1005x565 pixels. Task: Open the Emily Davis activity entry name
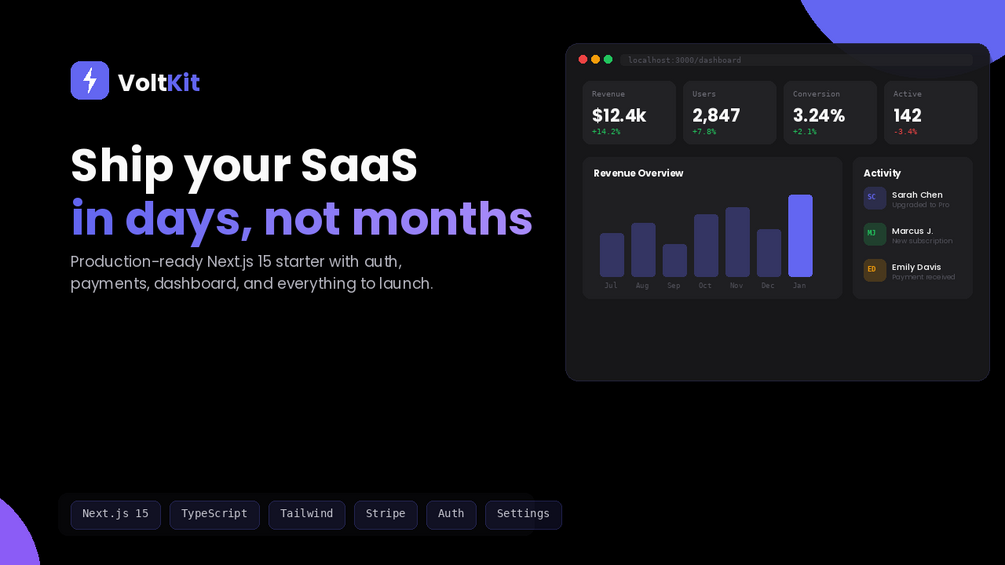coord(916,267)
